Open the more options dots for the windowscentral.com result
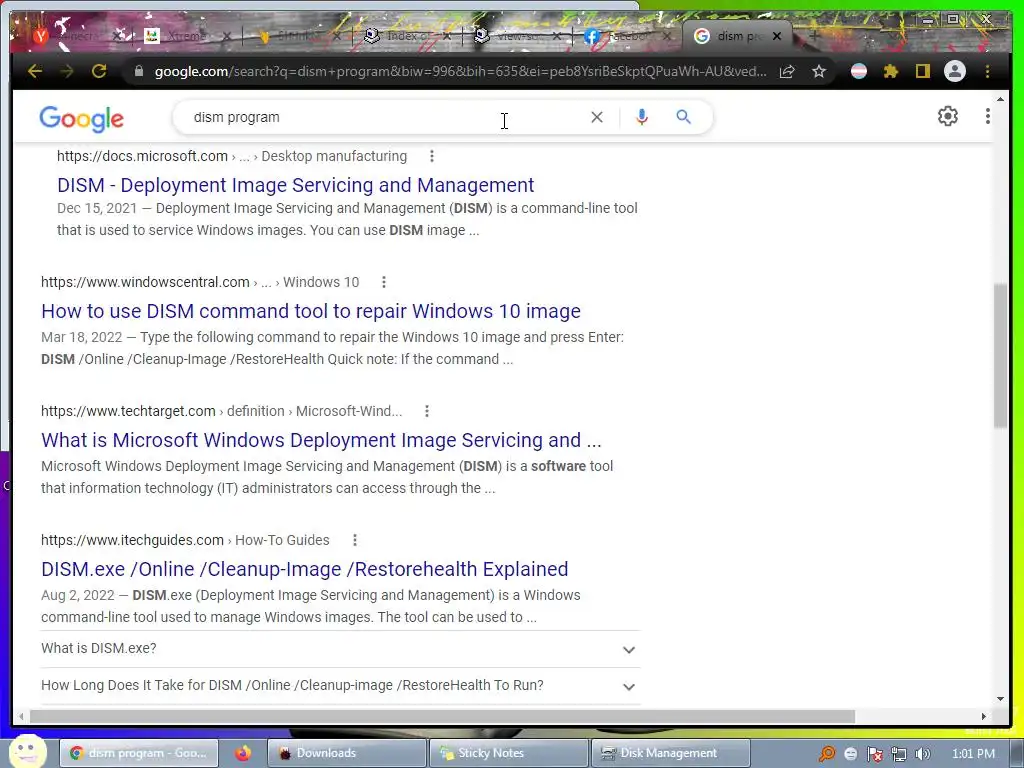 [384, 282]
